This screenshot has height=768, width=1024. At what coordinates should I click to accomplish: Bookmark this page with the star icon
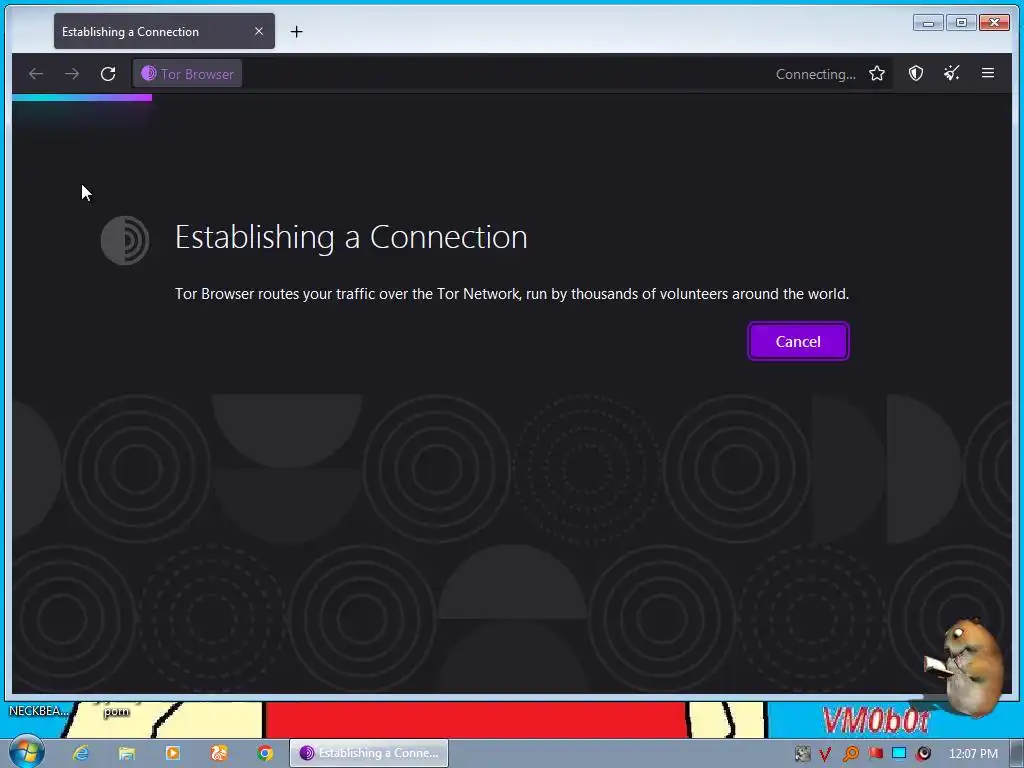(877, 74)
